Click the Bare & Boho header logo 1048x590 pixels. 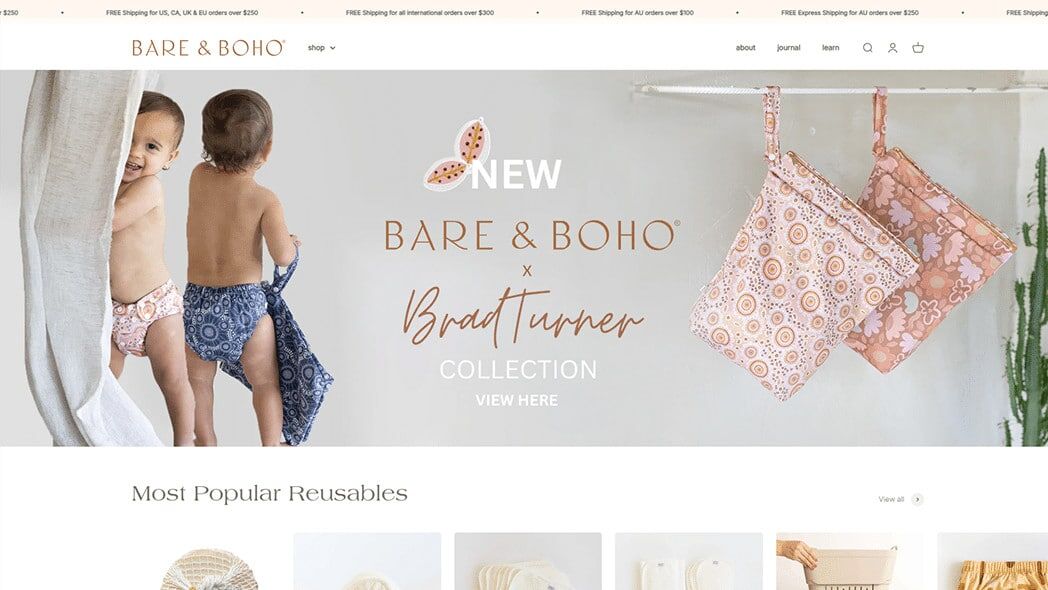pyautogui.click(x=209, y=48)
